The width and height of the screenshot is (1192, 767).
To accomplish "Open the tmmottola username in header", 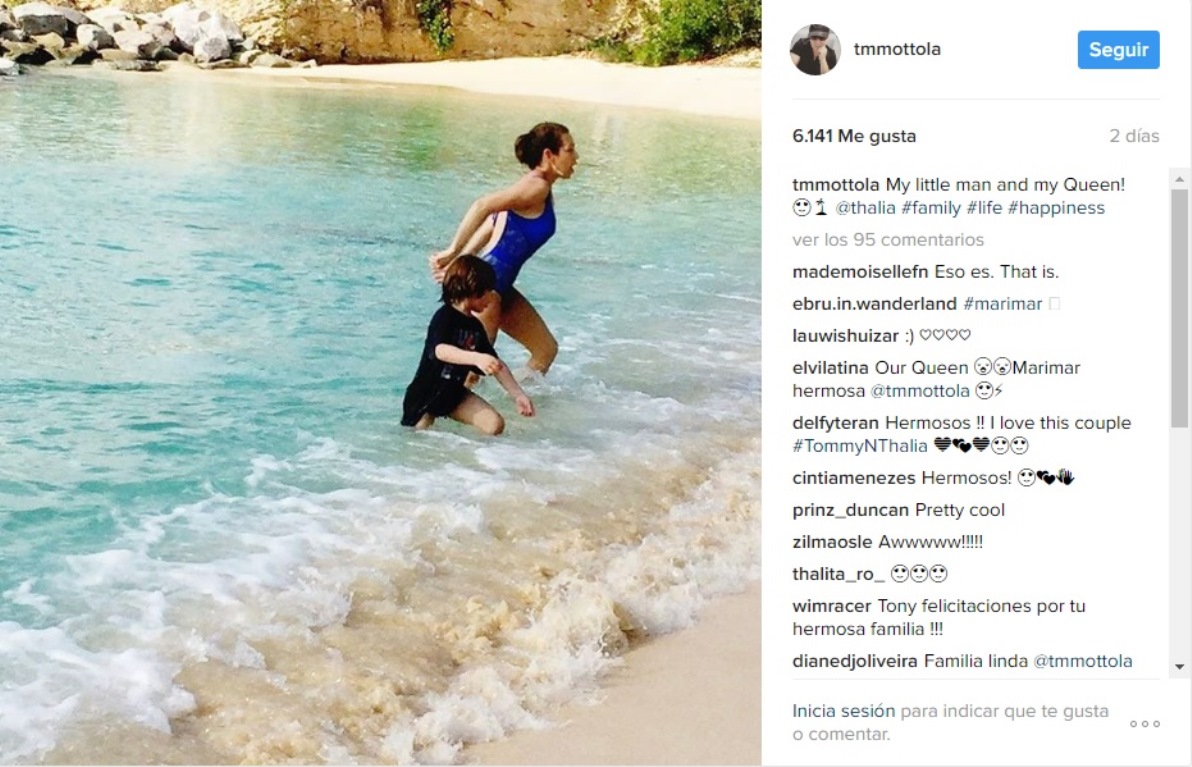I will 897,49.
